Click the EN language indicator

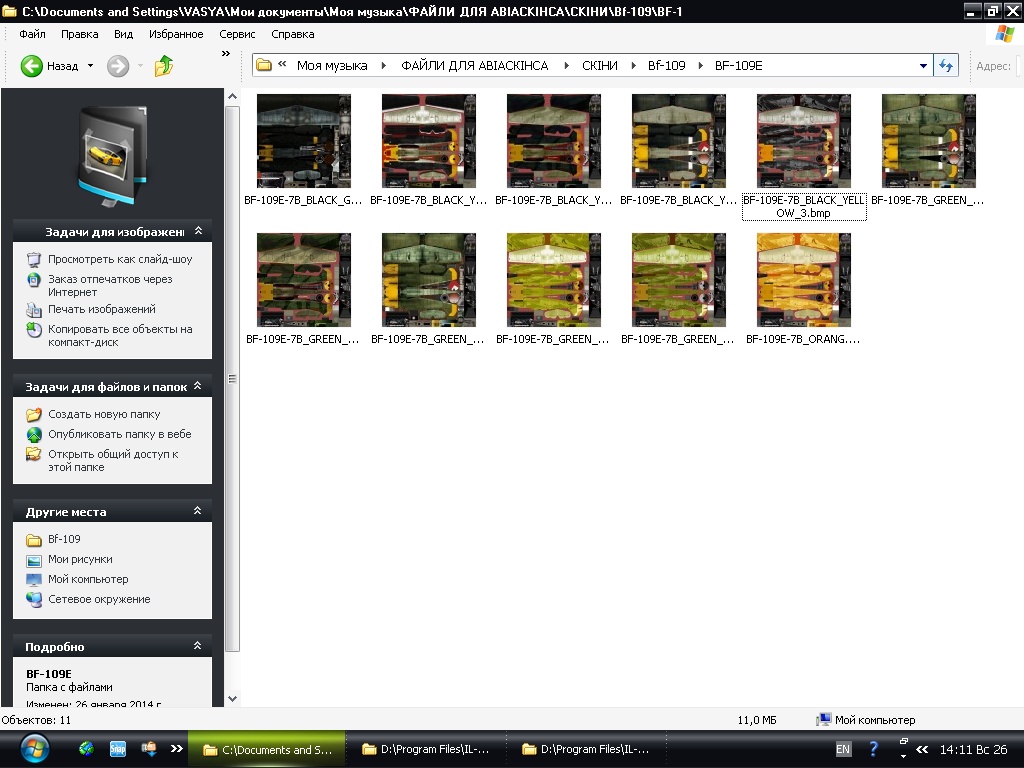pyautogui.click(x=843, y=749)
